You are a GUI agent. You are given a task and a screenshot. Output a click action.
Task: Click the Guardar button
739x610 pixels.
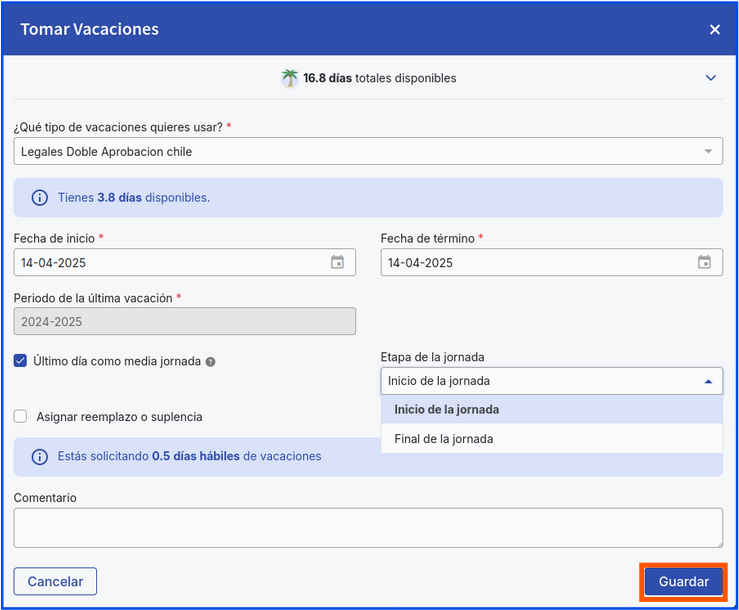683,582
